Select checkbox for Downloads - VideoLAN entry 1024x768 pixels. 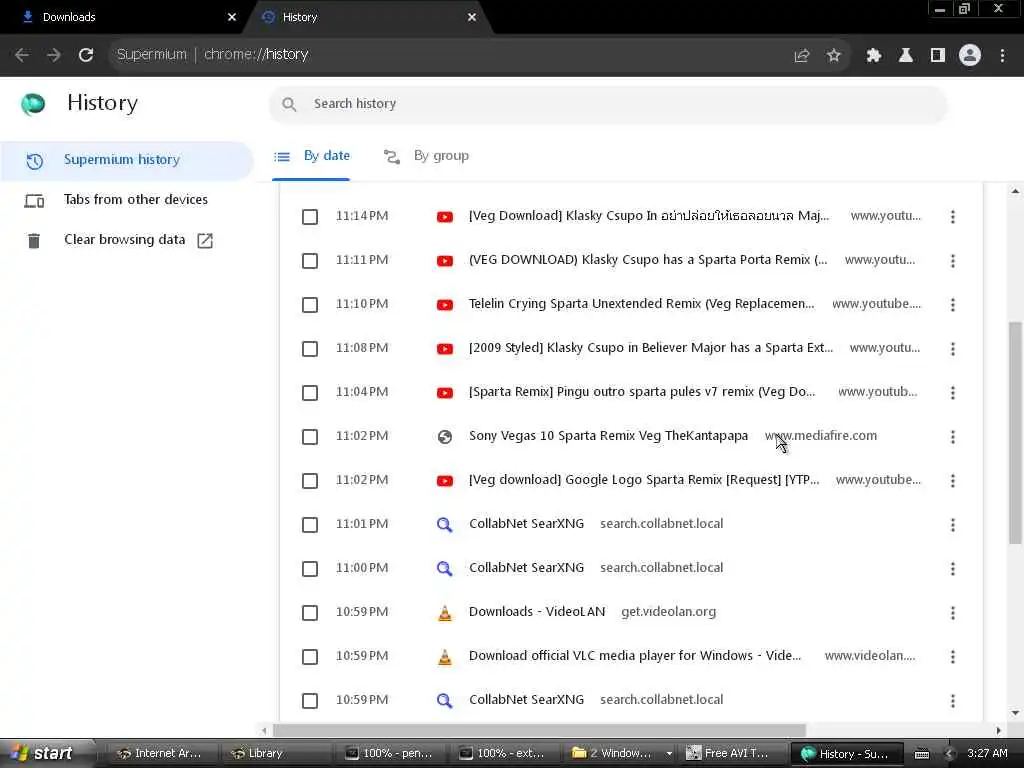(310, 613)
